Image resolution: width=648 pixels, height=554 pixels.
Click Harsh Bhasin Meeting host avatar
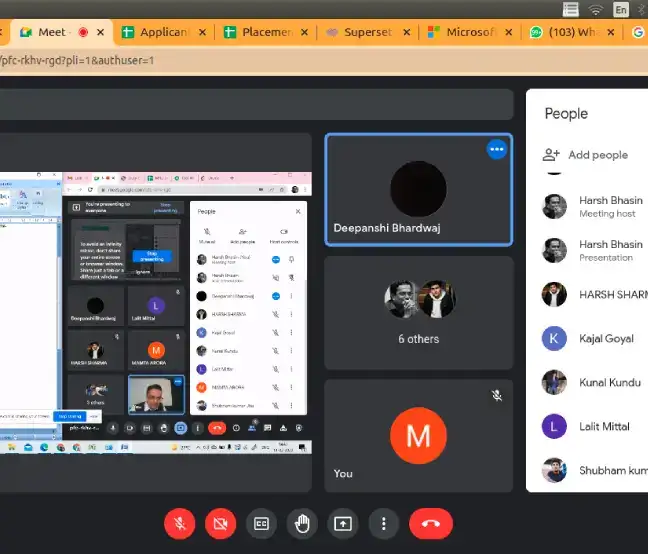(x=554, y=207)
